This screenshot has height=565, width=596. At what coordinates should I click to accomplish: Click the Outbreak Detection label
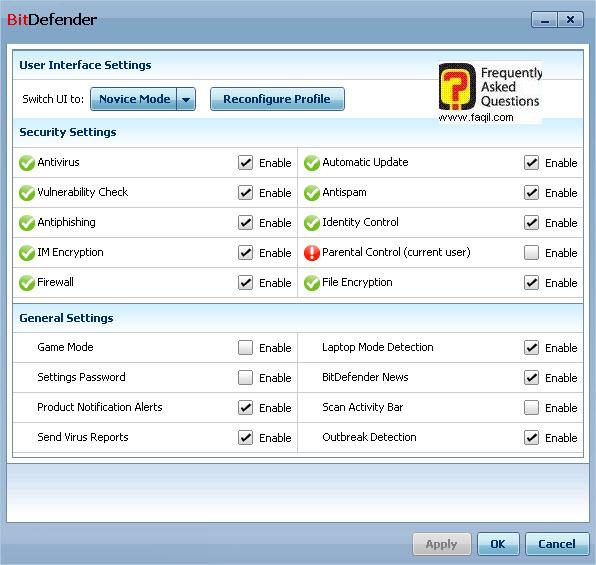coord(369,437)
